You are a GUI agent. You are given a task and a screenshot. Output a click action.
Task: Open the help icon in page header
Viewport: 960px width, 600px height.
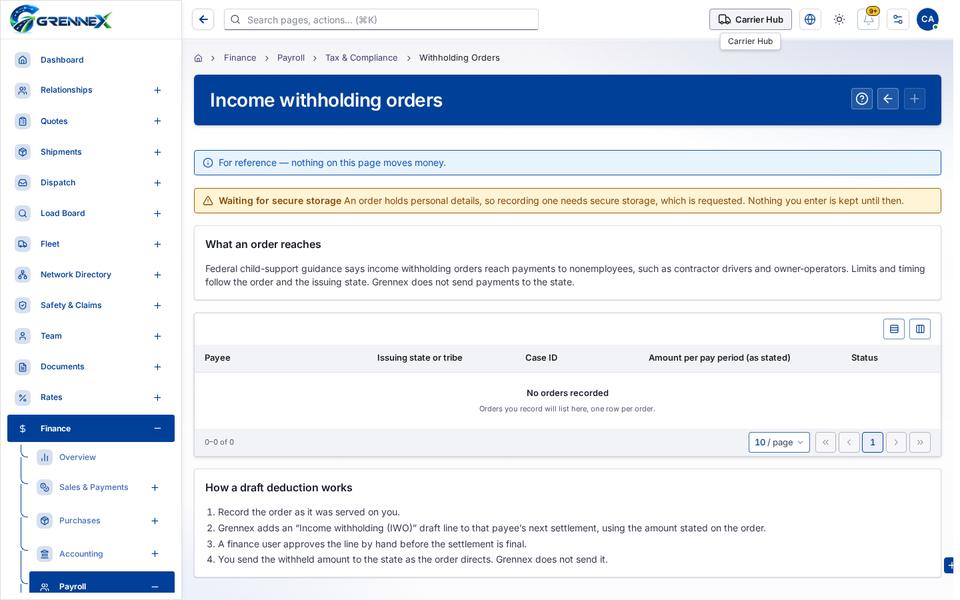[861, 99]
